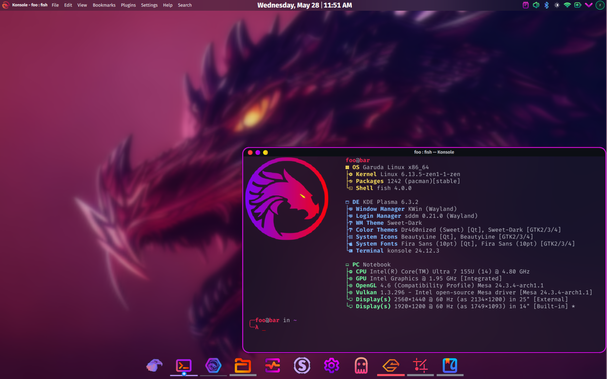Image resolution: width=607 pixels, height=379 pixels.
Task: Click the 'foo : fish — Konsole' window title
Action: [x=434, y=152]
